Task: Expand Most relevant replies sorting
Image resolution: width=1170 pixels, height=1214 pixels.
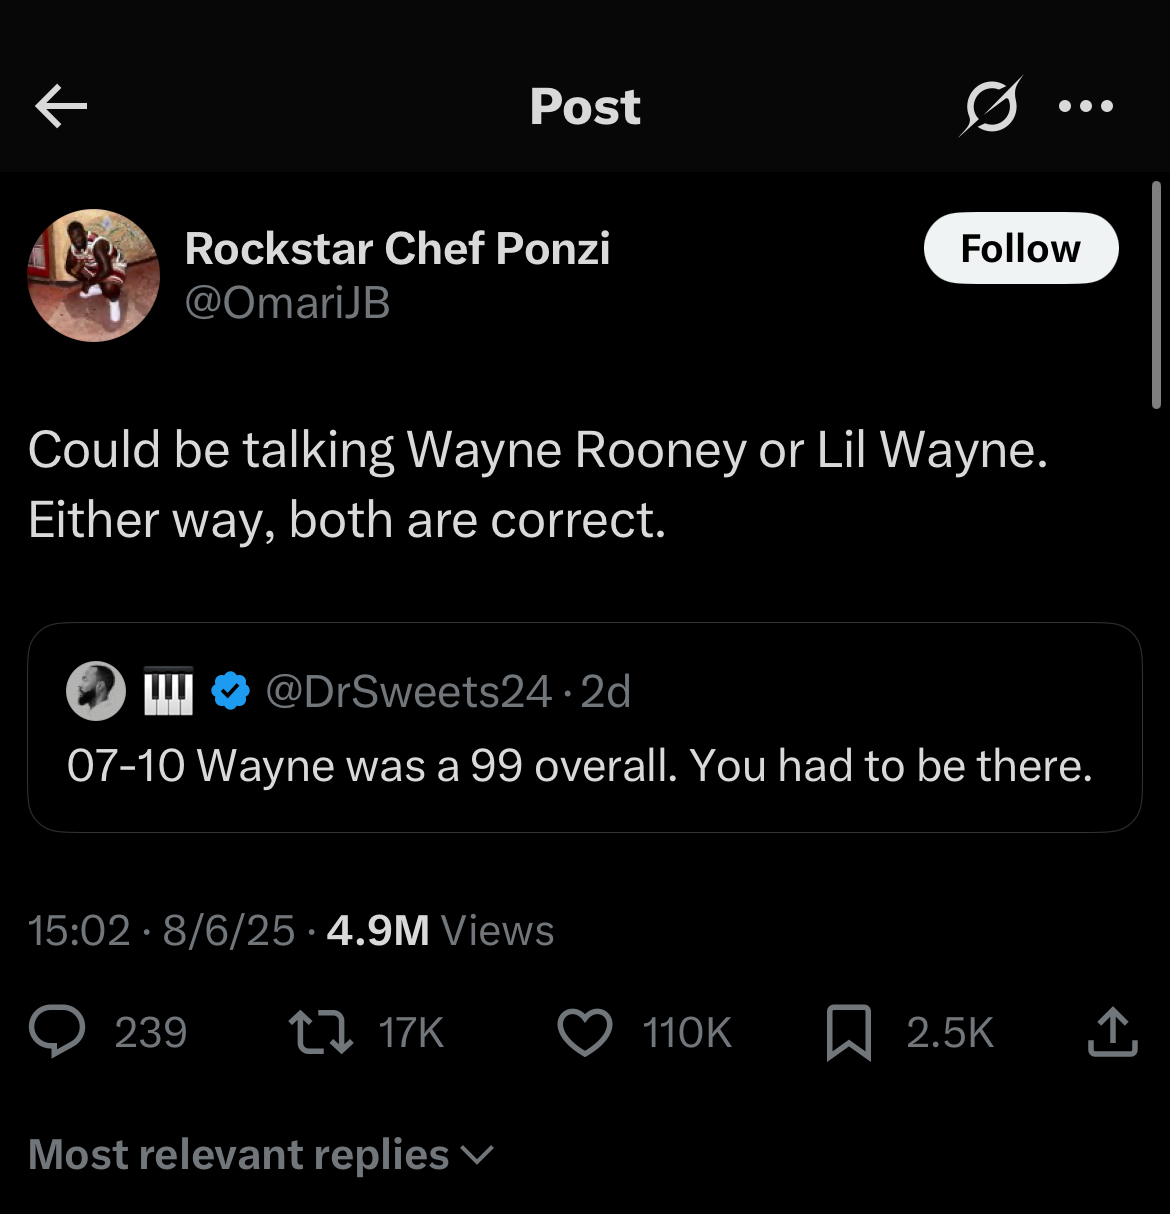Action: tap(262, 1155)
